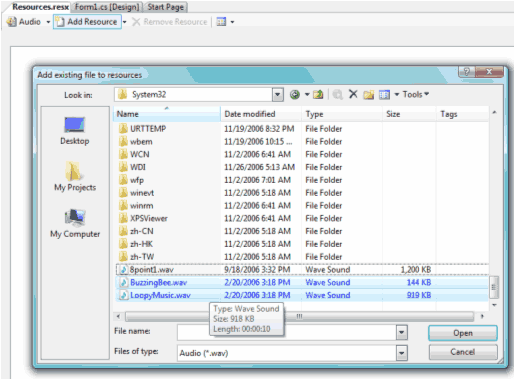The height and width of the screenshot is (380, 516).
Task: Click the Open button
Action: click(x=463, y=333)
